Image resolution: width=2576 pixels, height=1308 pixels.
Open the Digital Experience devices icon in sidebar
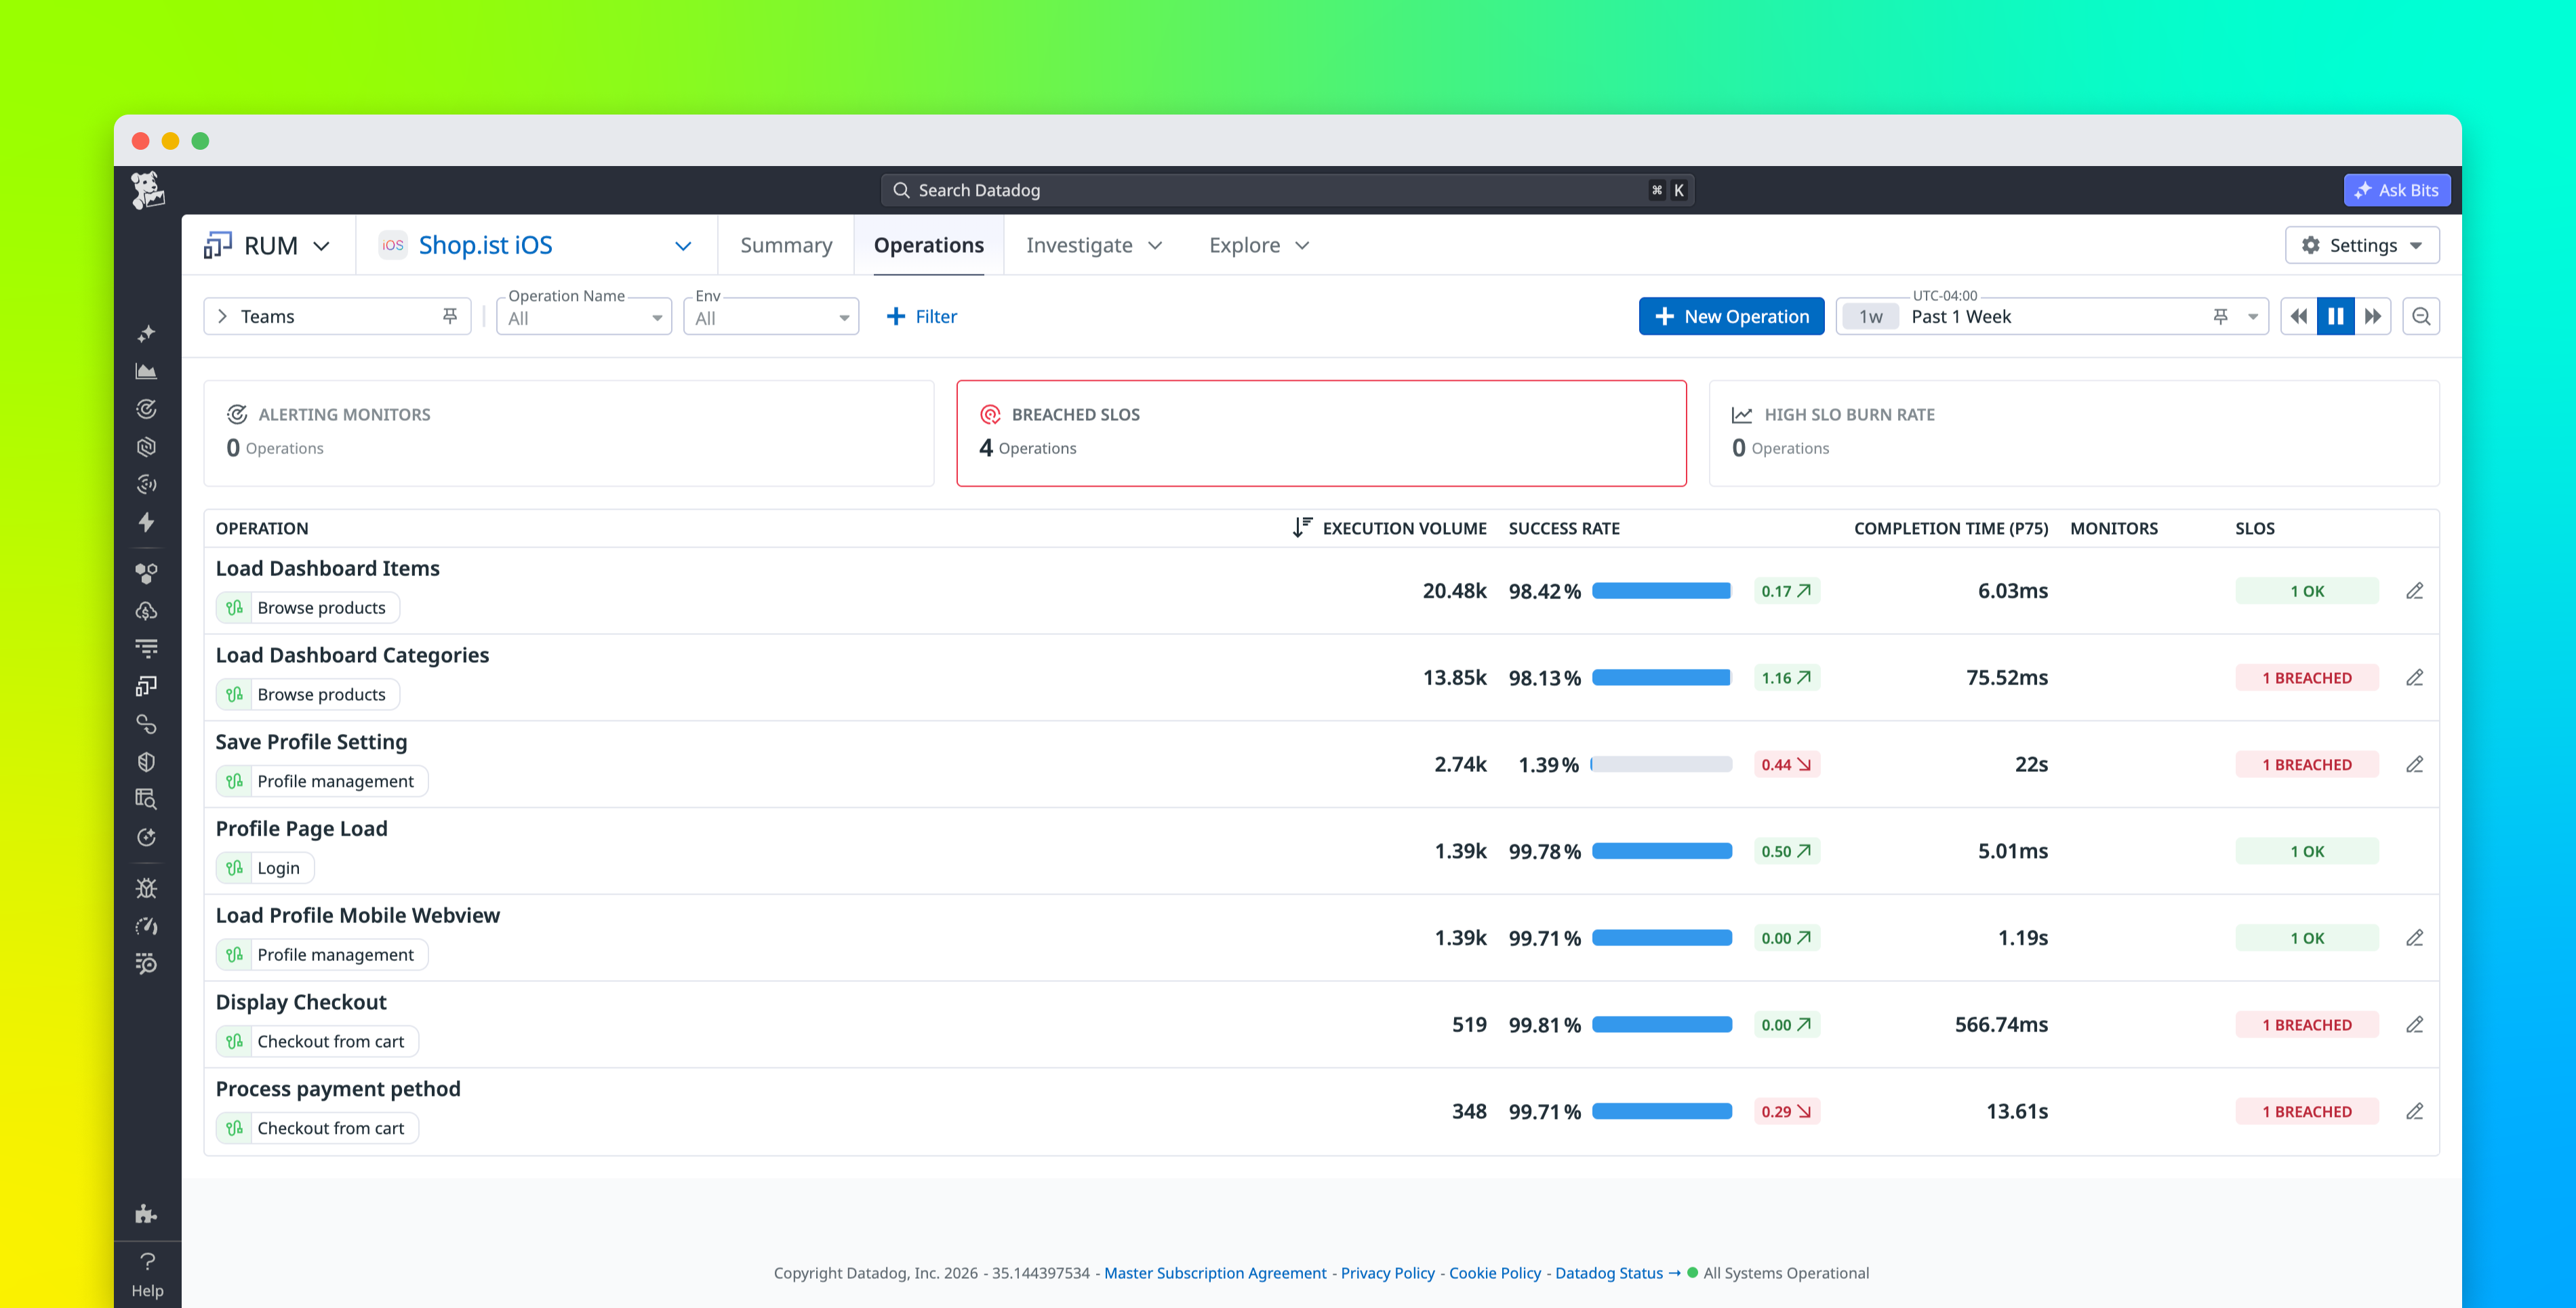(x=147, y=686)
